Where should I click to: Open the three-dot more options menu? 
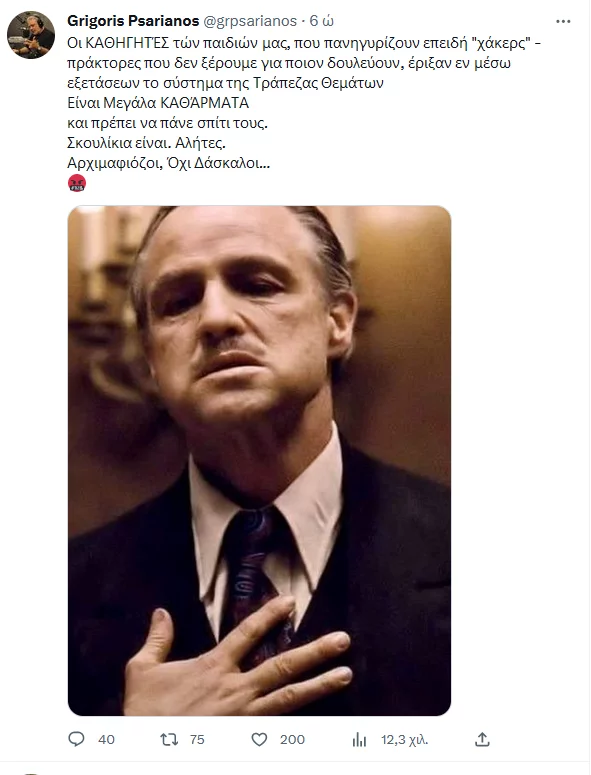tap(563, 21)
